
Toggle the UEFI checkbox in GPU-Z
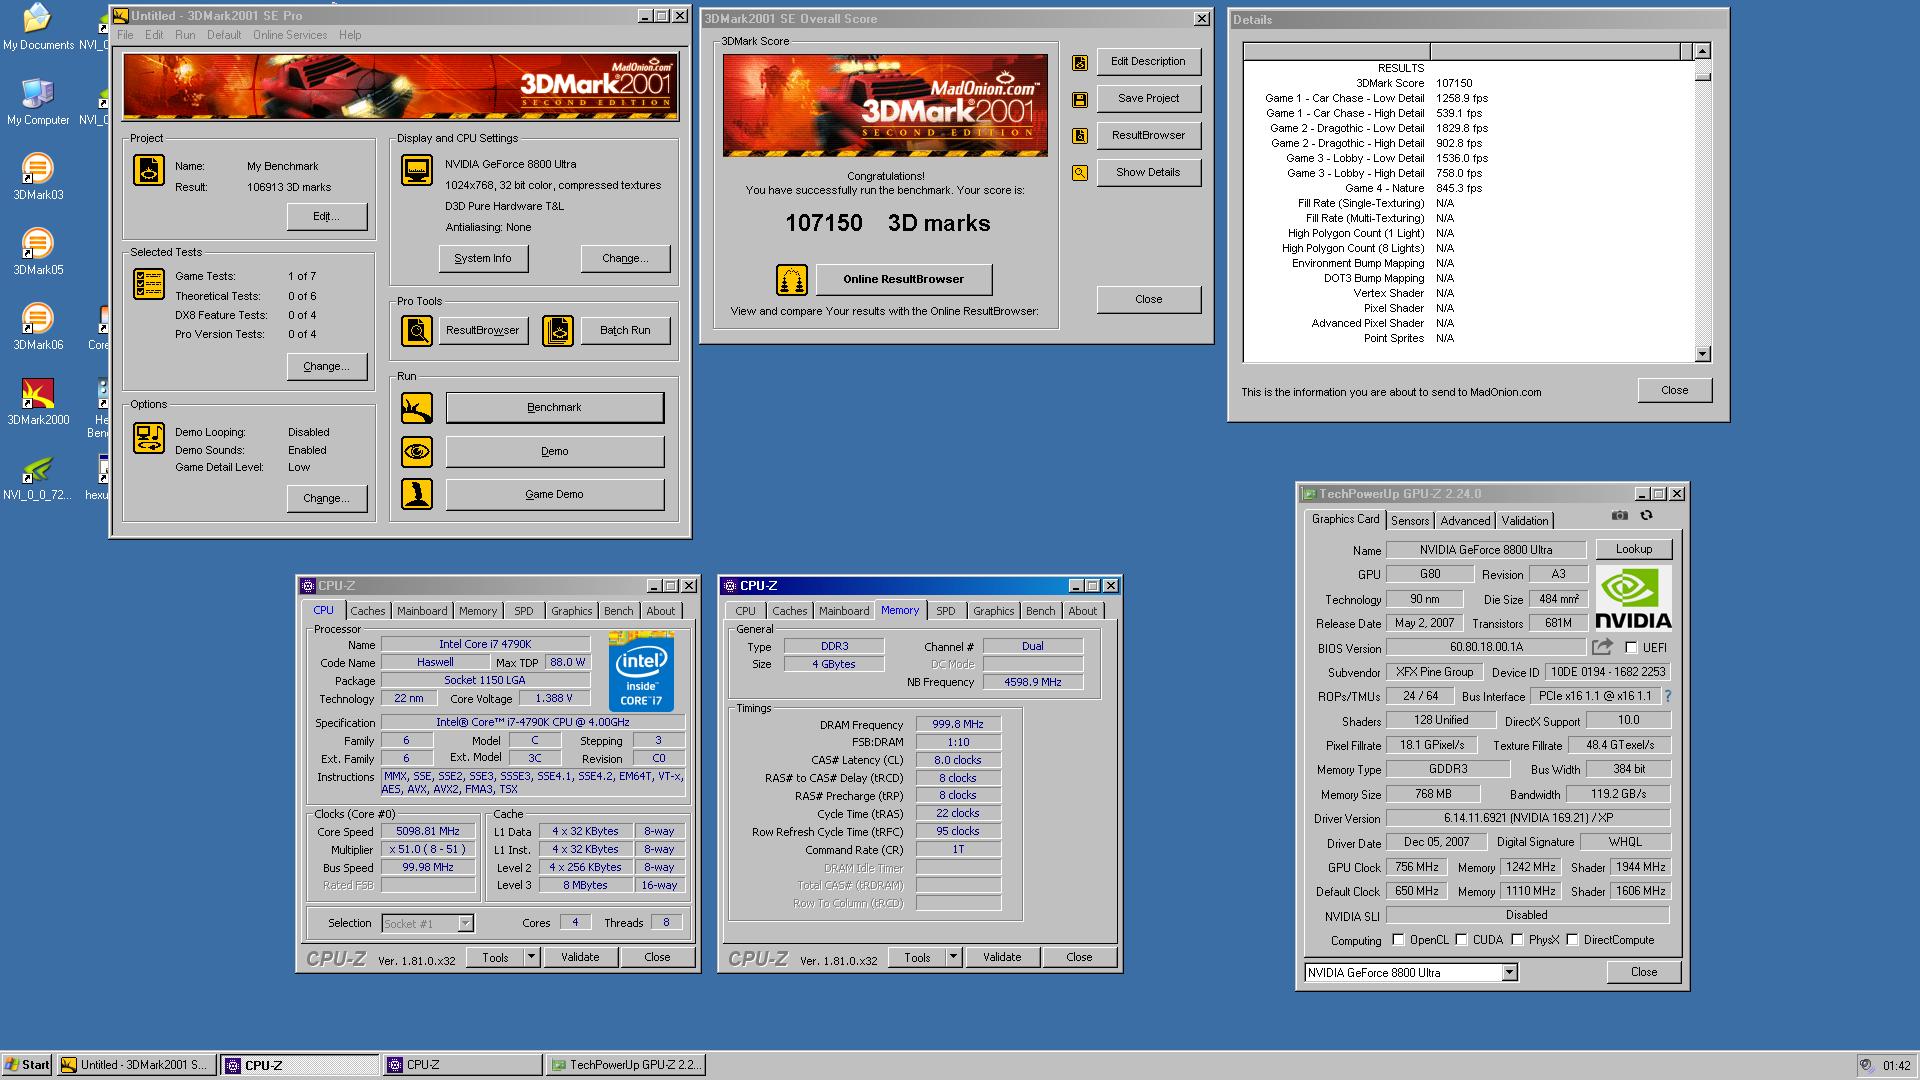click(1631, 647)
